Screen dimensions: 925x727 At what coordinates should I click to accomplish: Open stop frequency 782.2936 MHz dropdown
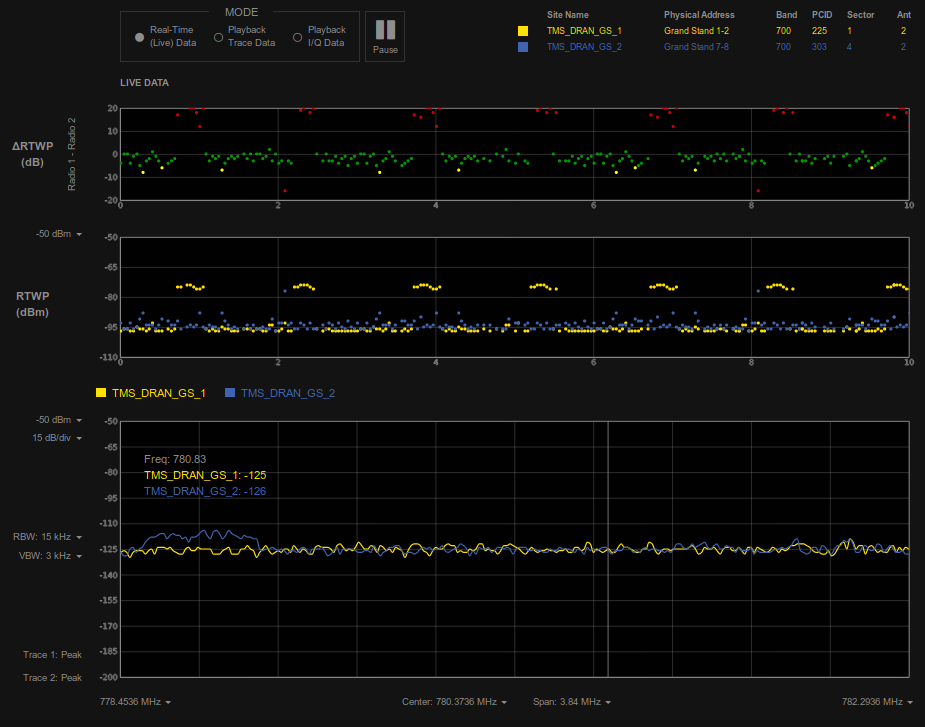point(877,702)
